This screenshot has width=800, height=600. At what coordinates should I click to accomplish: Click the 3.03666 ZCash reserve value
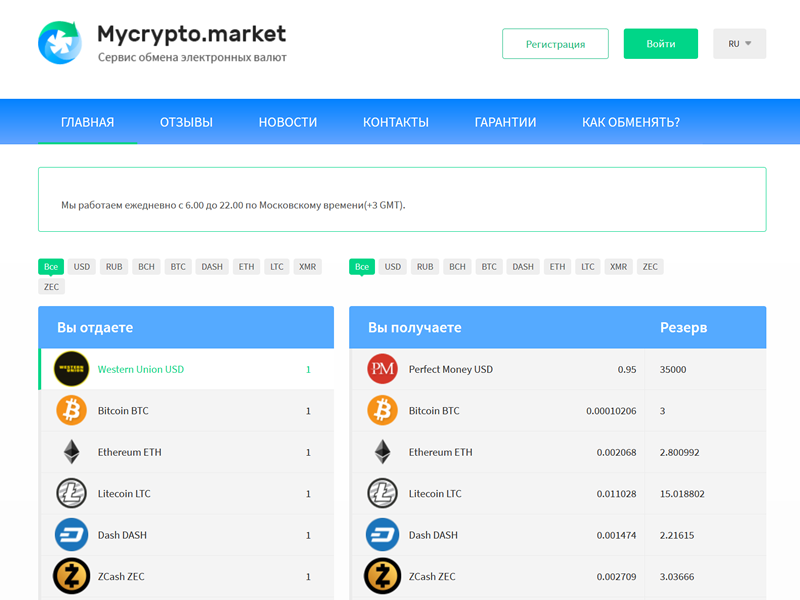pyautogui.click(x=677, y=577)
